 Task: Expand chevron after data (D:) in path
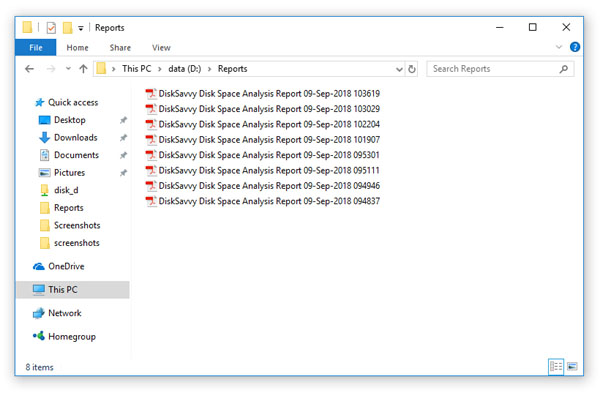209,69
